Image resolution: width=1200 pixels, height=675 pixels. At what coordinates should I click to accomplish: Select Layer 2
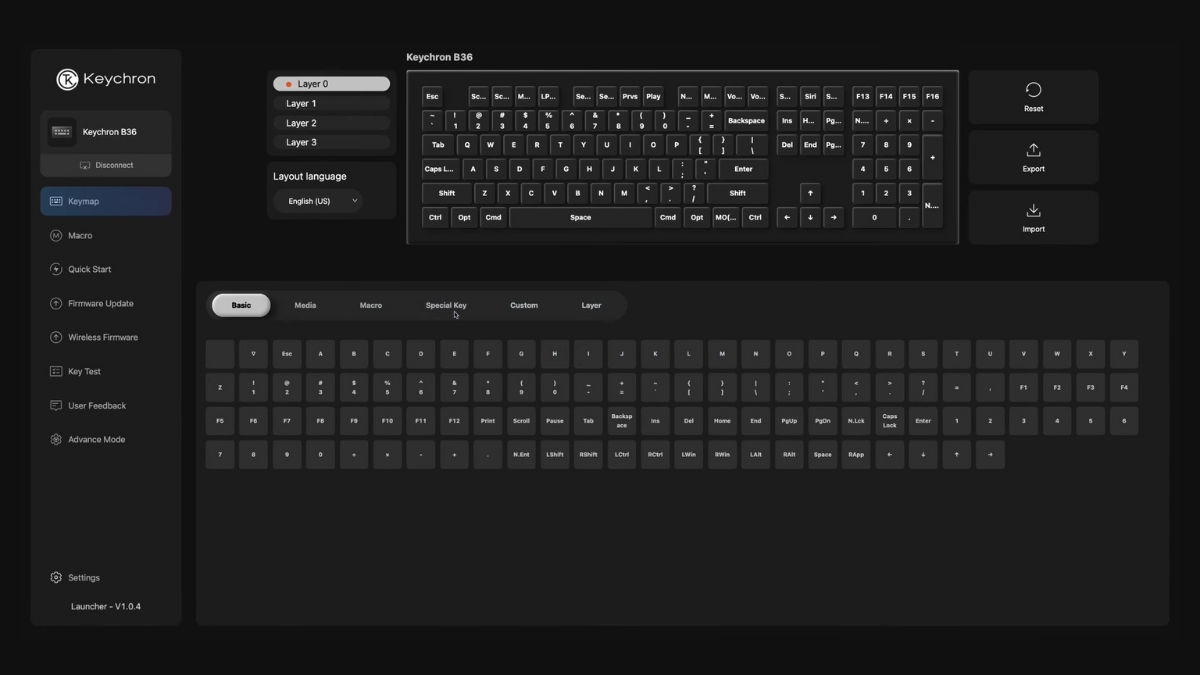click(331, 123)
